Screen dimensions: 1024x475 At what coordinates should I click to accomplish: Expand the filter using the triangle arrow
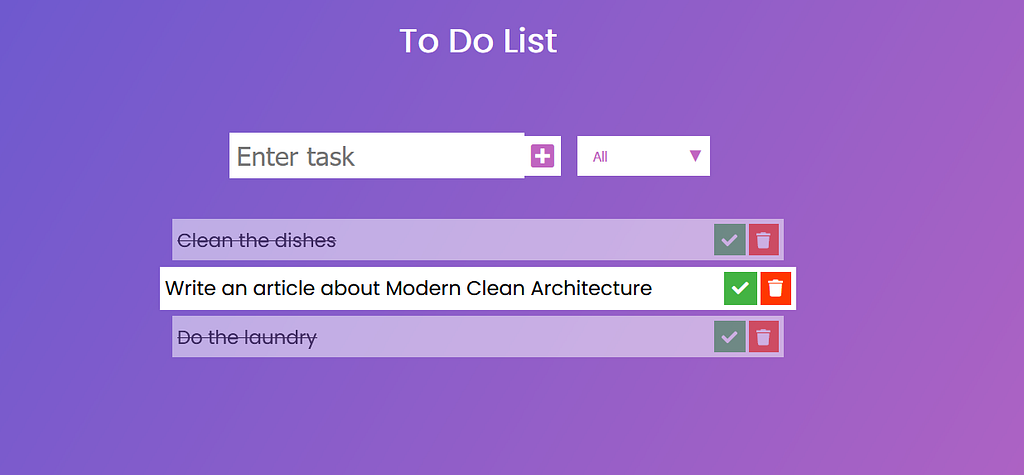[695, 156]
